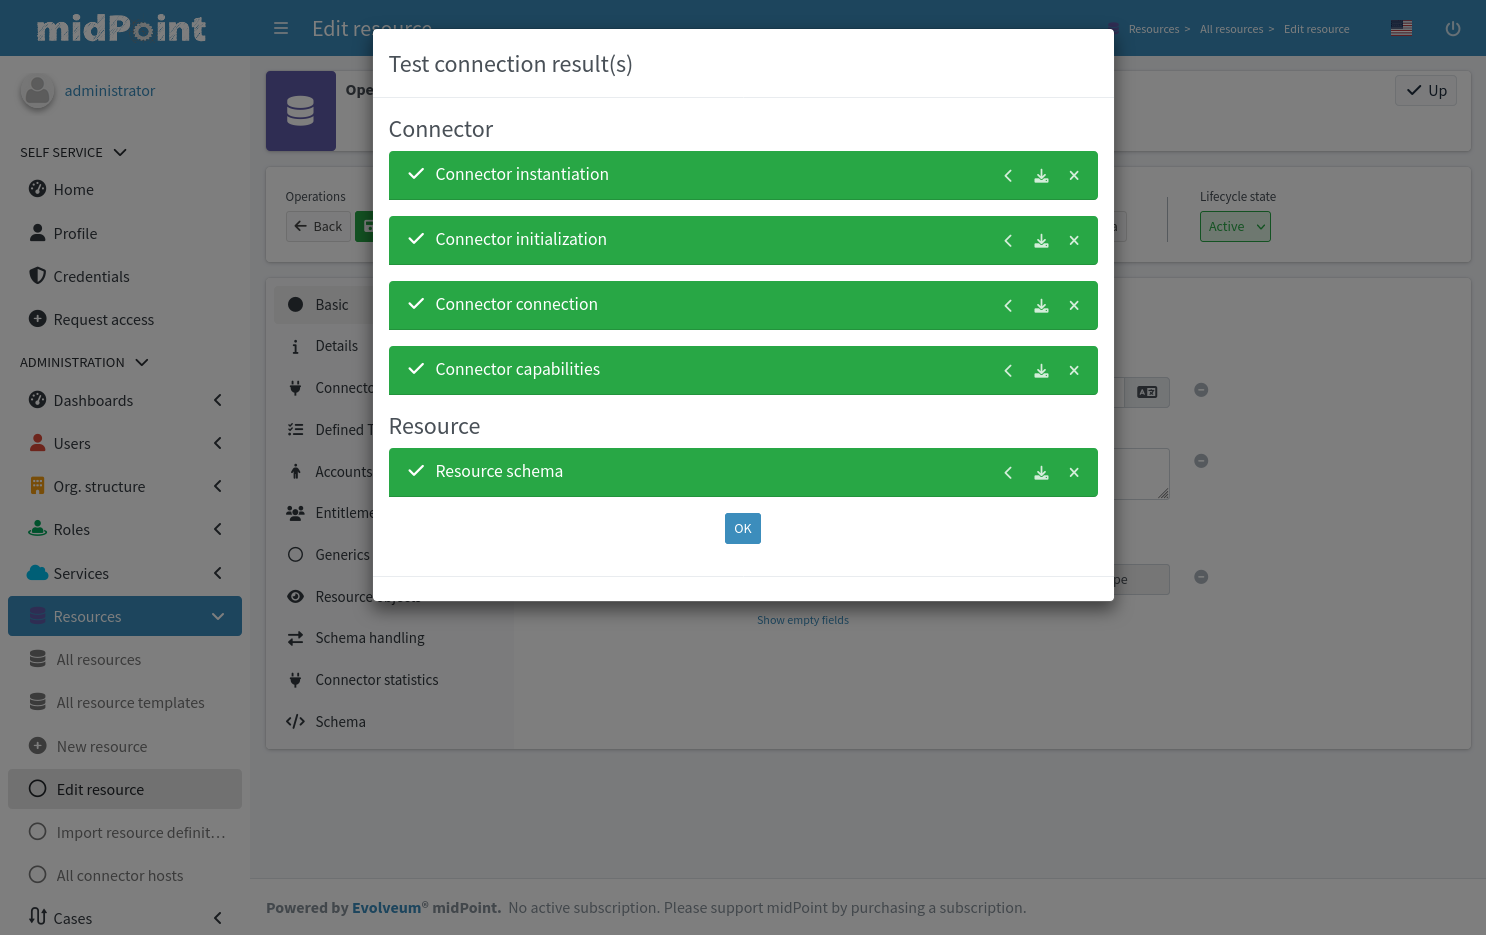
Task: Expand details of Connector initialization result
Action: point(1008,240)
